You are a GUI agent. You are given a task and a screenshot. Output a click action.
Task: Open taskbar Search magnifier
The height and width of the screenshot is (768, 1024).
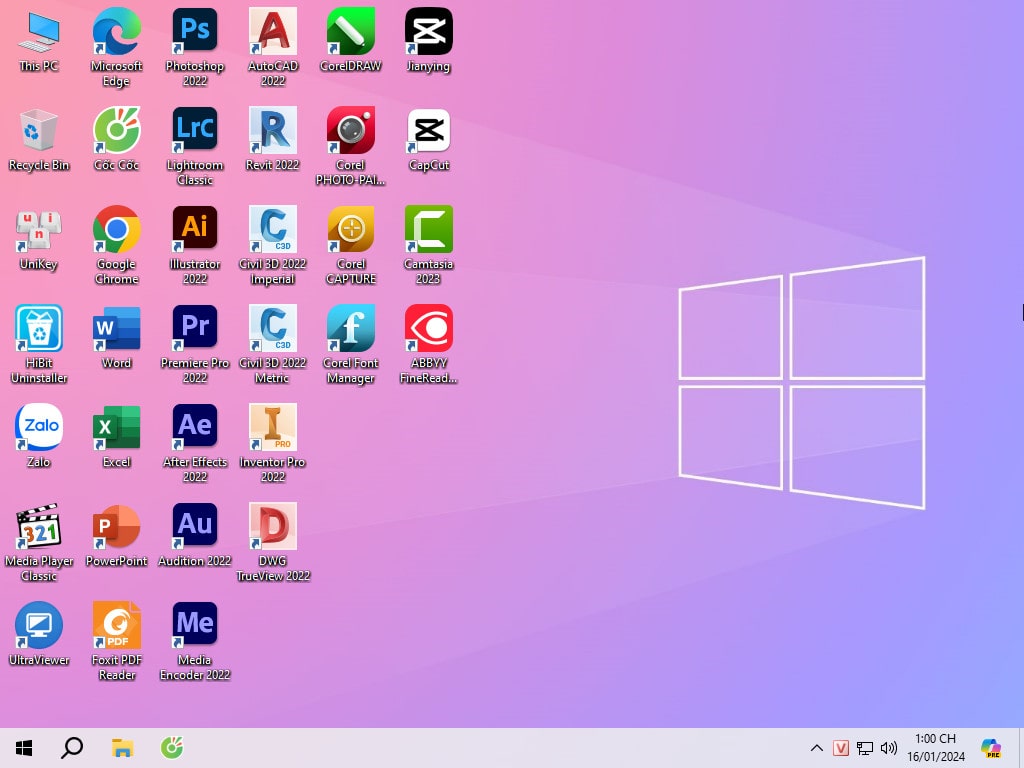tap(72, 748)
